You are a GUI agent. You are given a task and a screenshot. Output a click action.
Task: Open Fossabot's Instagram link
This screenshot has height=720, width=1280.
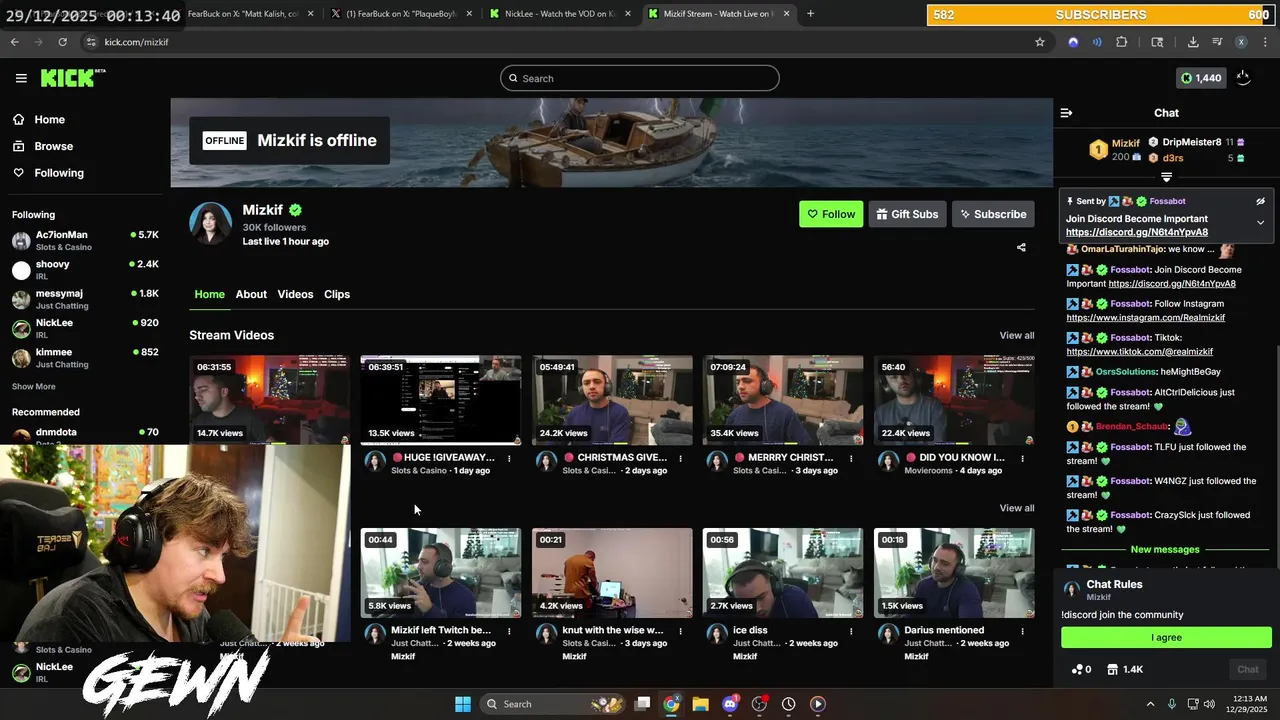tap(1145, 318)
